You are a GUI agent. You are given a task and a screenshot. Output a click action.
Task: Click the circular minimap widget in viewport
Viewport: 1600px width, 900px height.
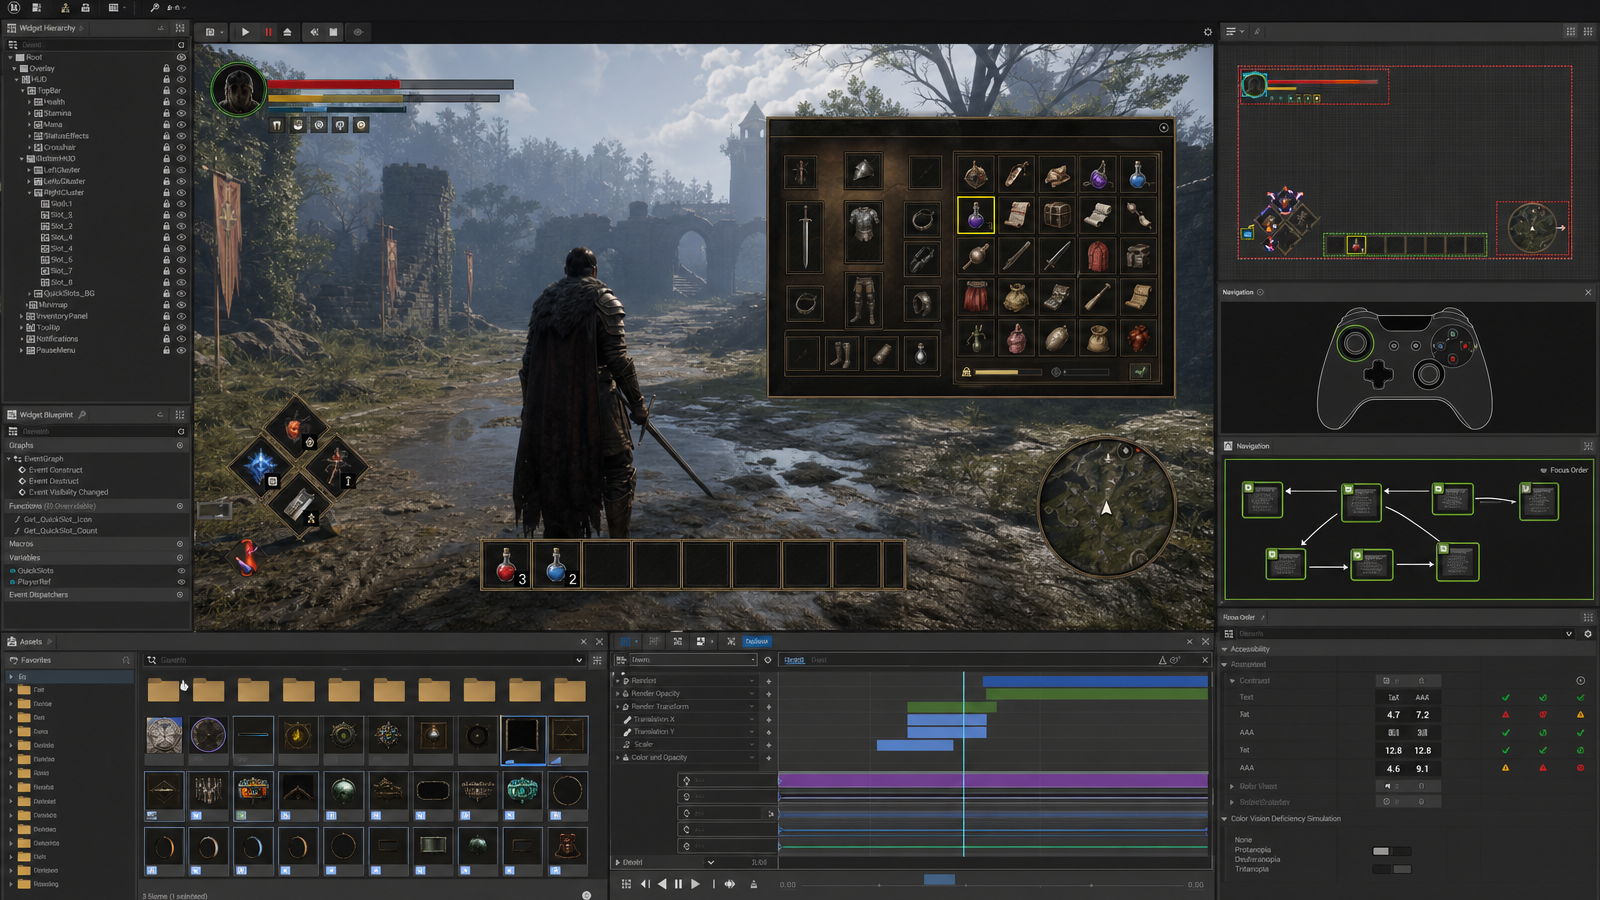tap(1106, 508)
